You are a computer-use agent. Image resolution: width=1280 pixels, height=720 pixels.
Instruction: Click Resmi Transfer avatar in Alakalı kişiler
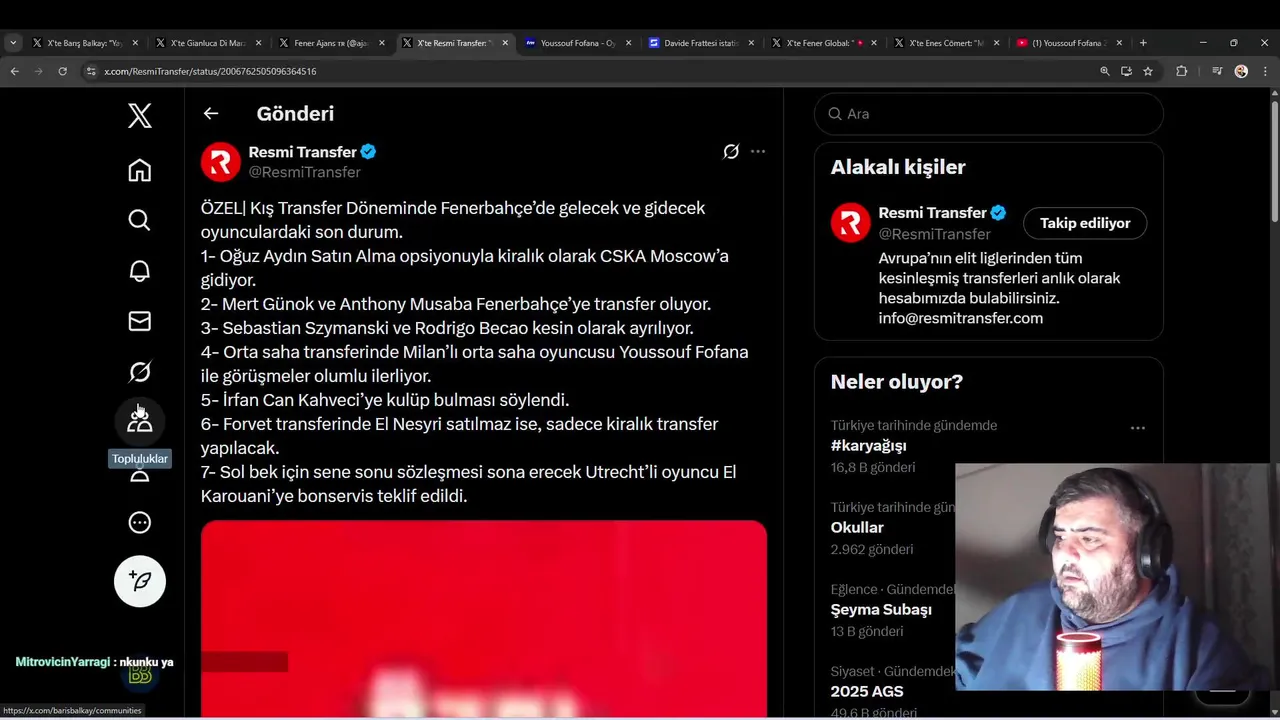851,223
